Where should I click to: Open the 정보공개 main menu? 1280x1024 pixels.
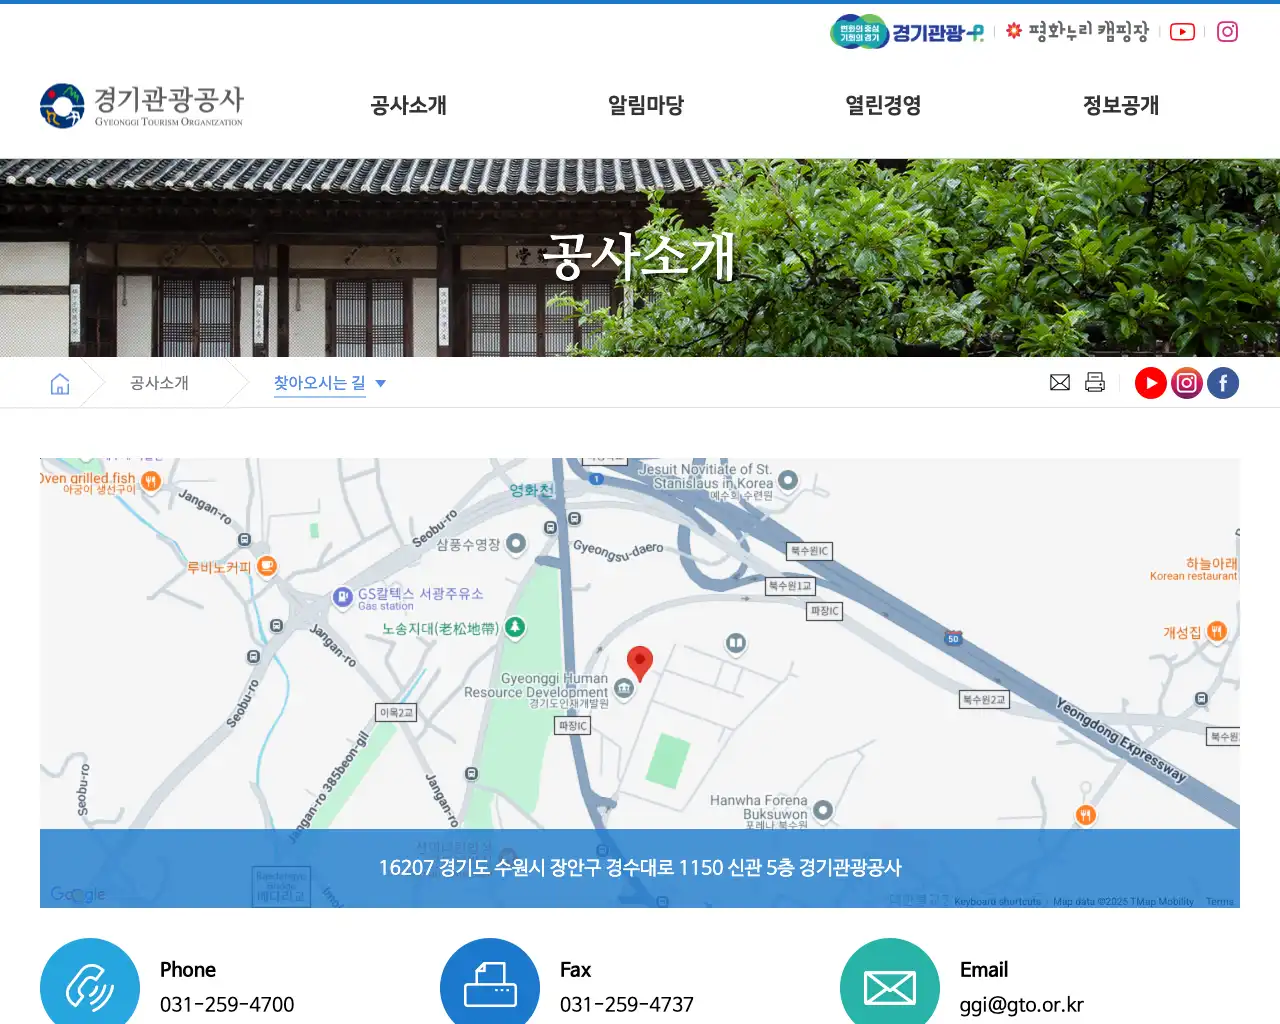coord(1121,105)
